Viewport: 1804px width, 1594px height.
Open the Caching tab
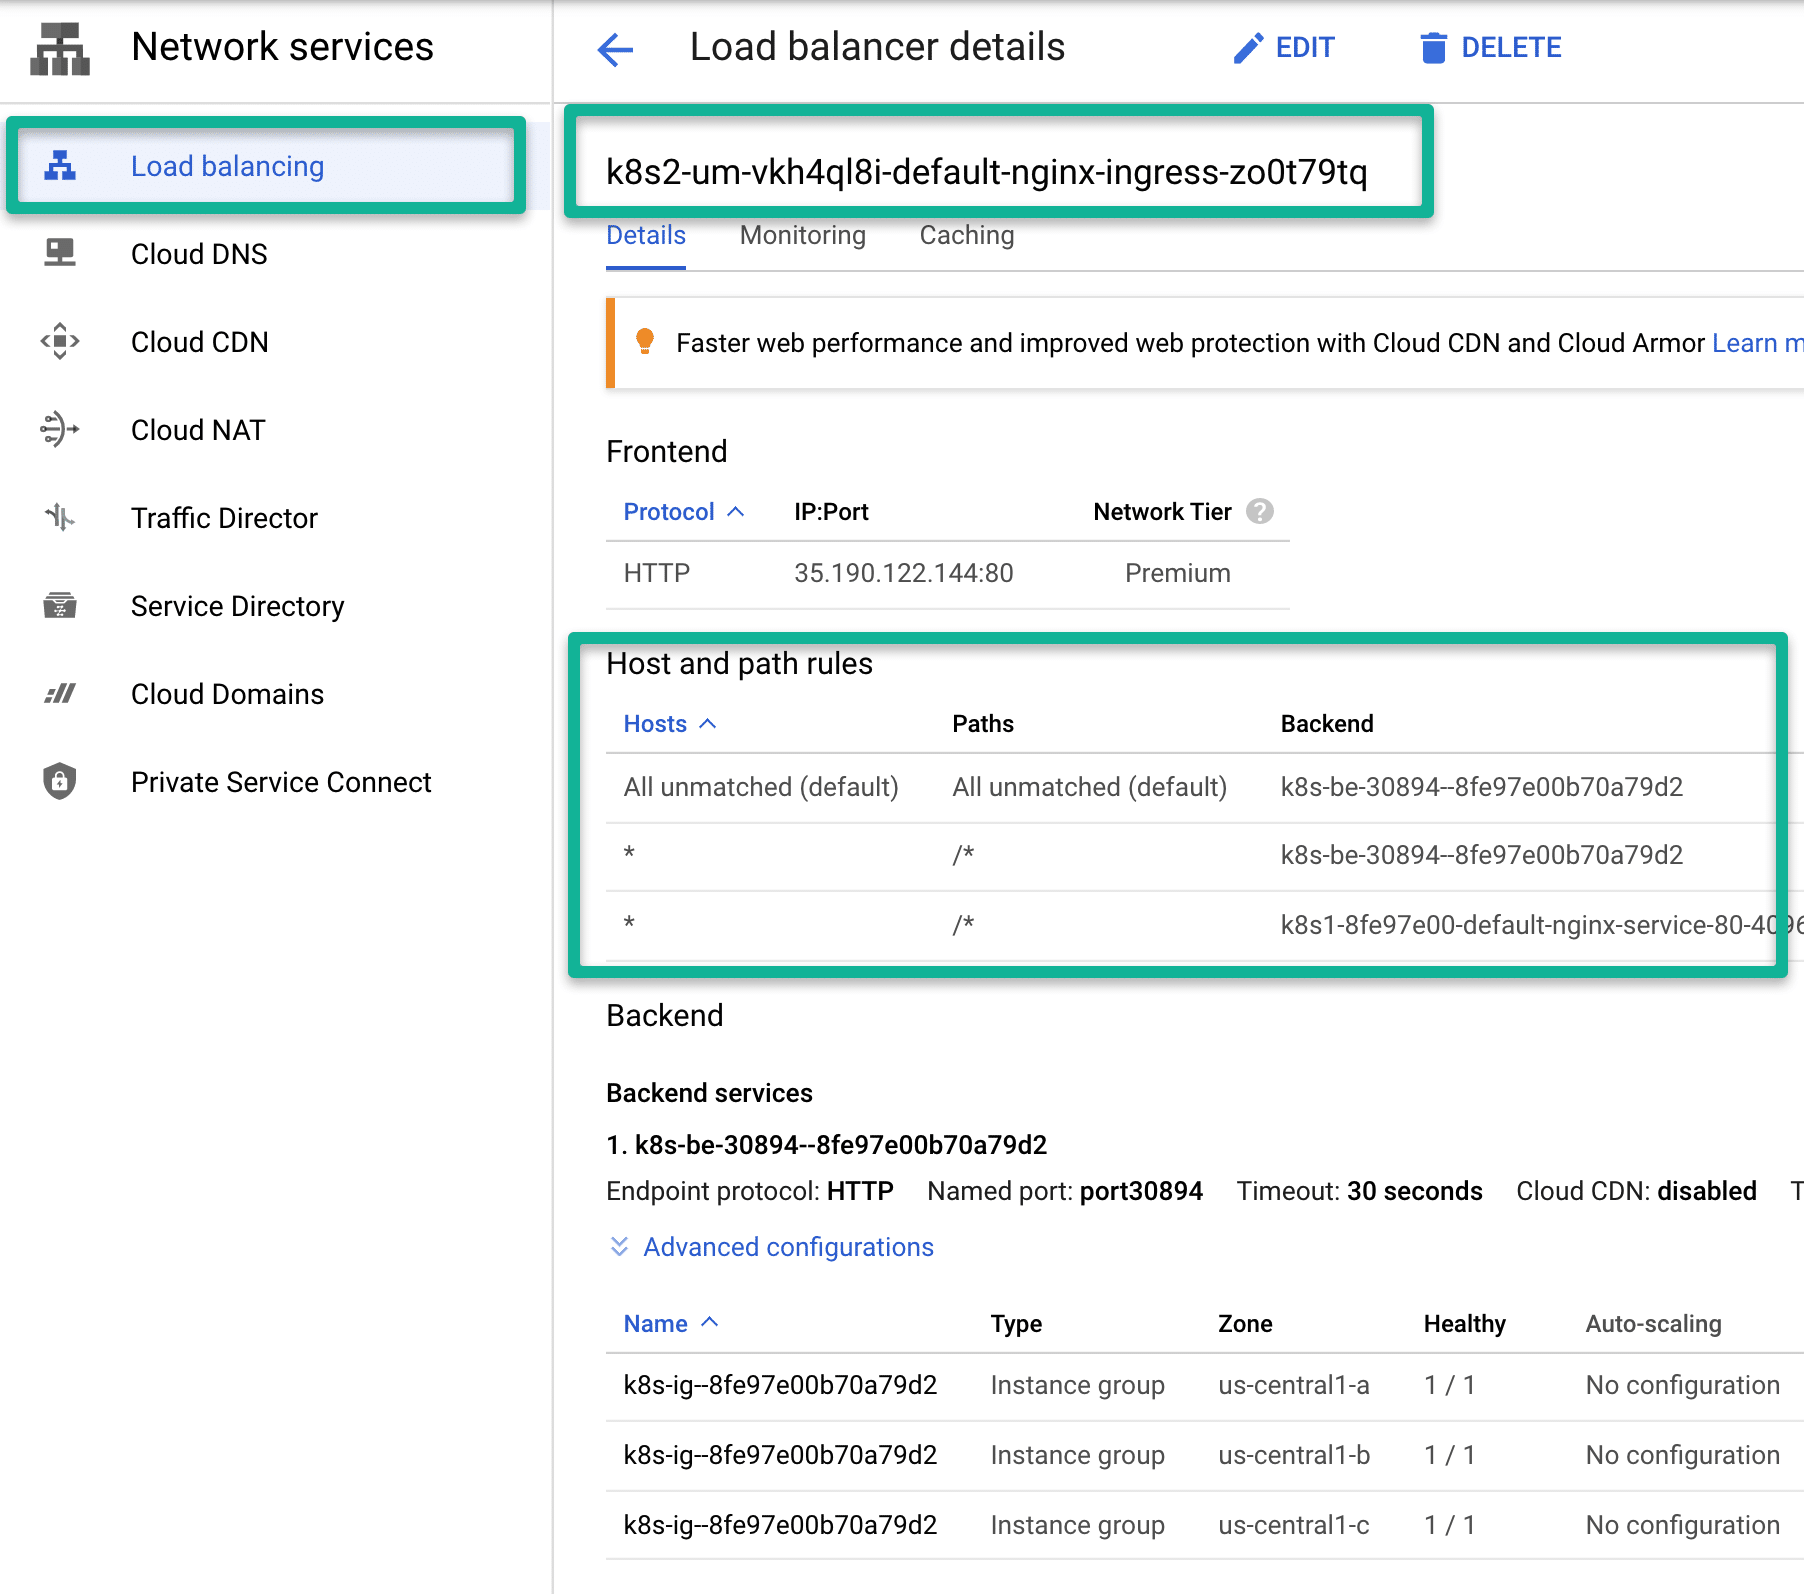click(x=965, y=235)
